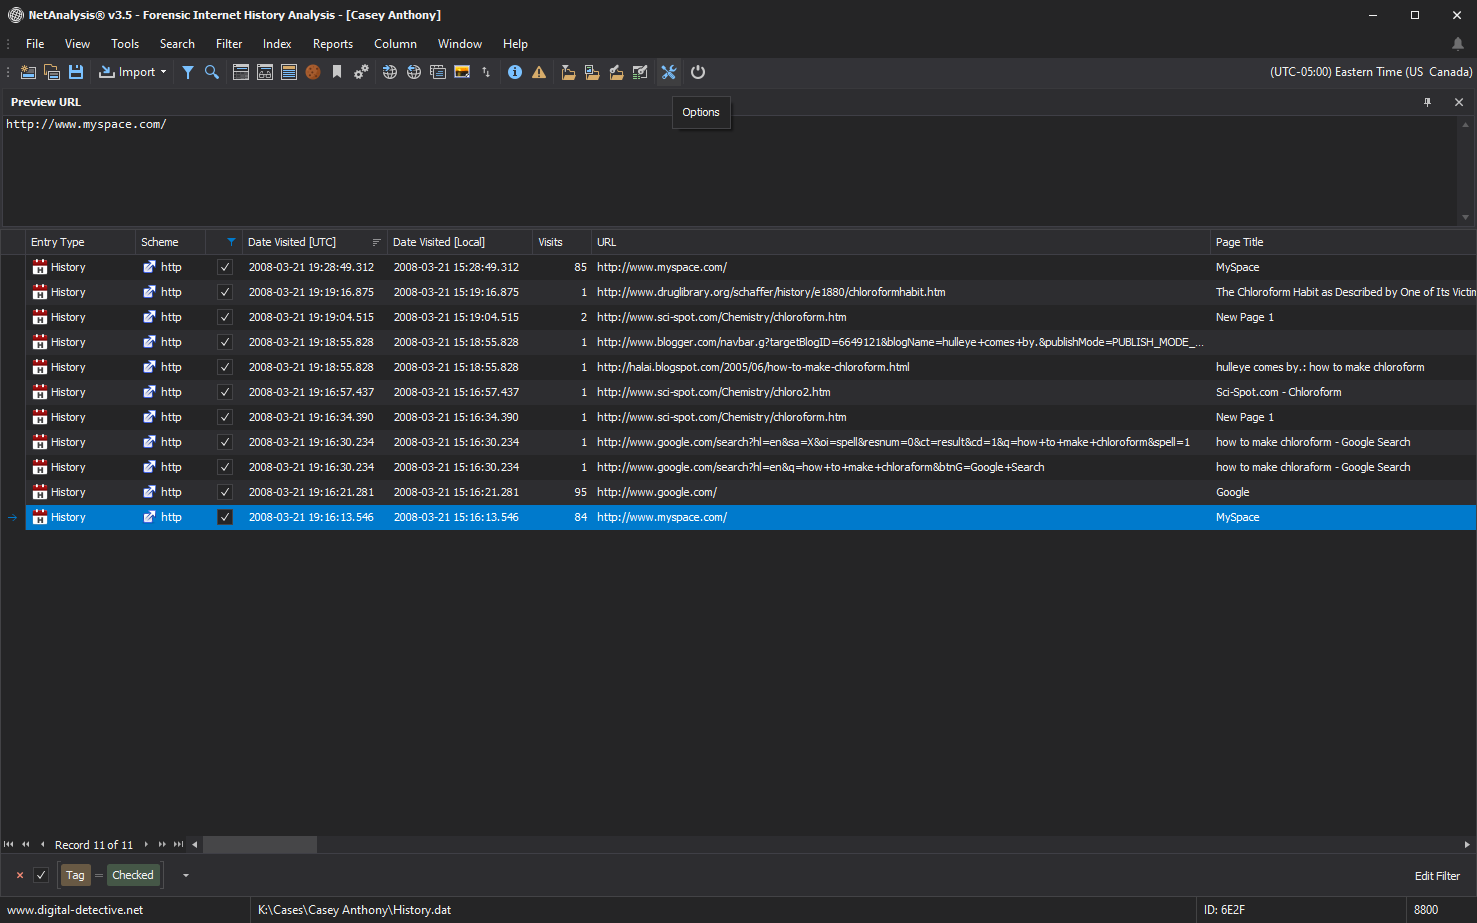The height and width of the screenshot is (923, 1477).
Task: Click the horizontal scrollbar thumb
Action: 260,845
